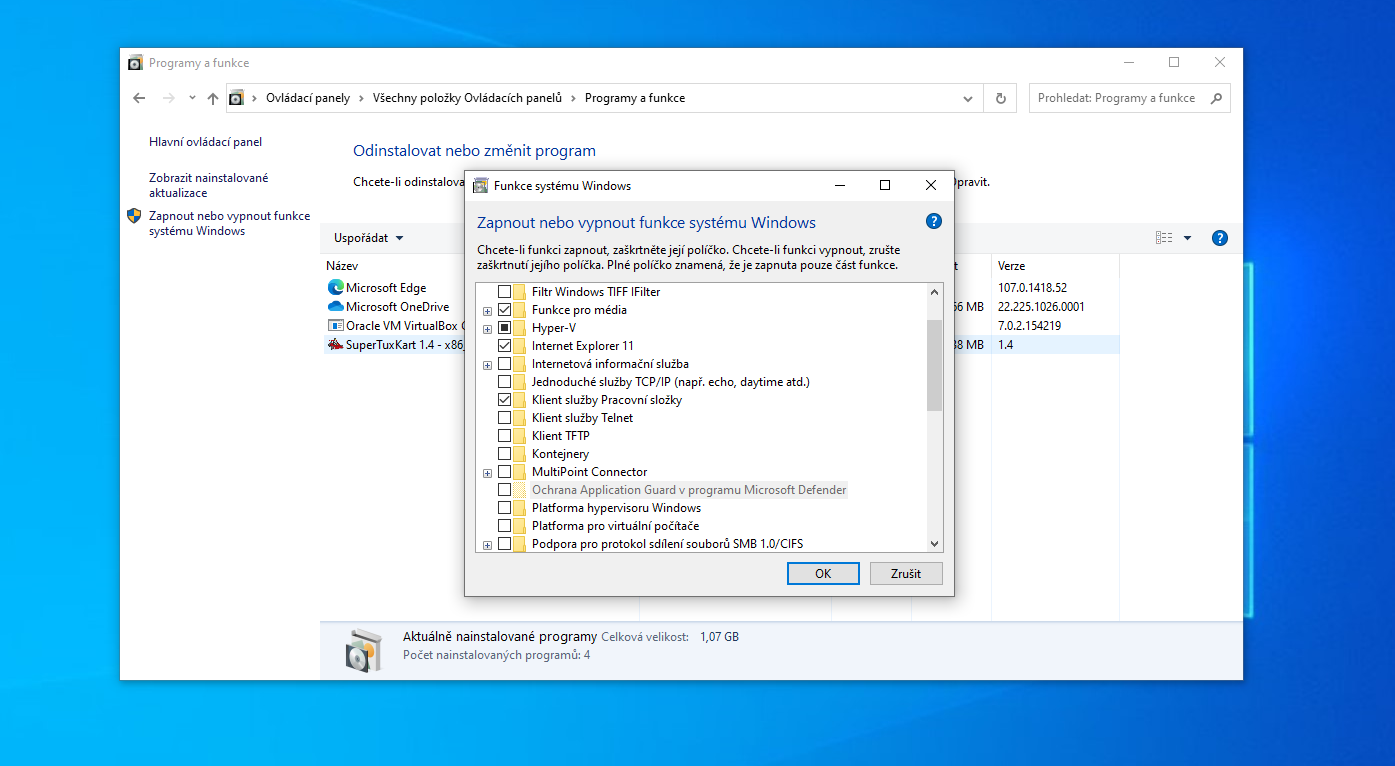
Task: Click the view options icon in Programy a funkce
Action: click(1164, 238)
